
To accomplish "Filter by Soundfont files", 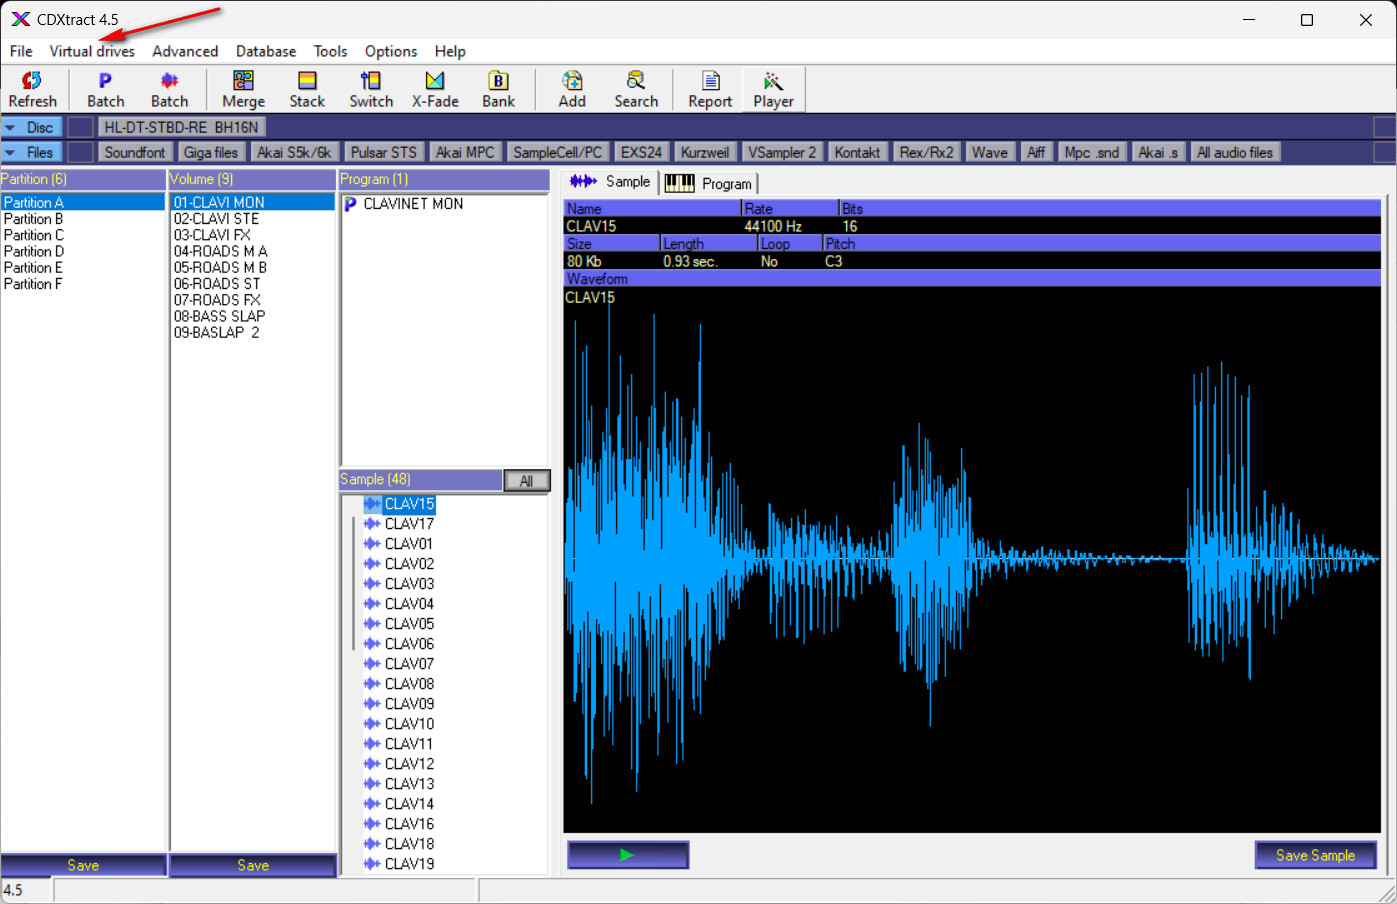I will click(x=134, y=152).
